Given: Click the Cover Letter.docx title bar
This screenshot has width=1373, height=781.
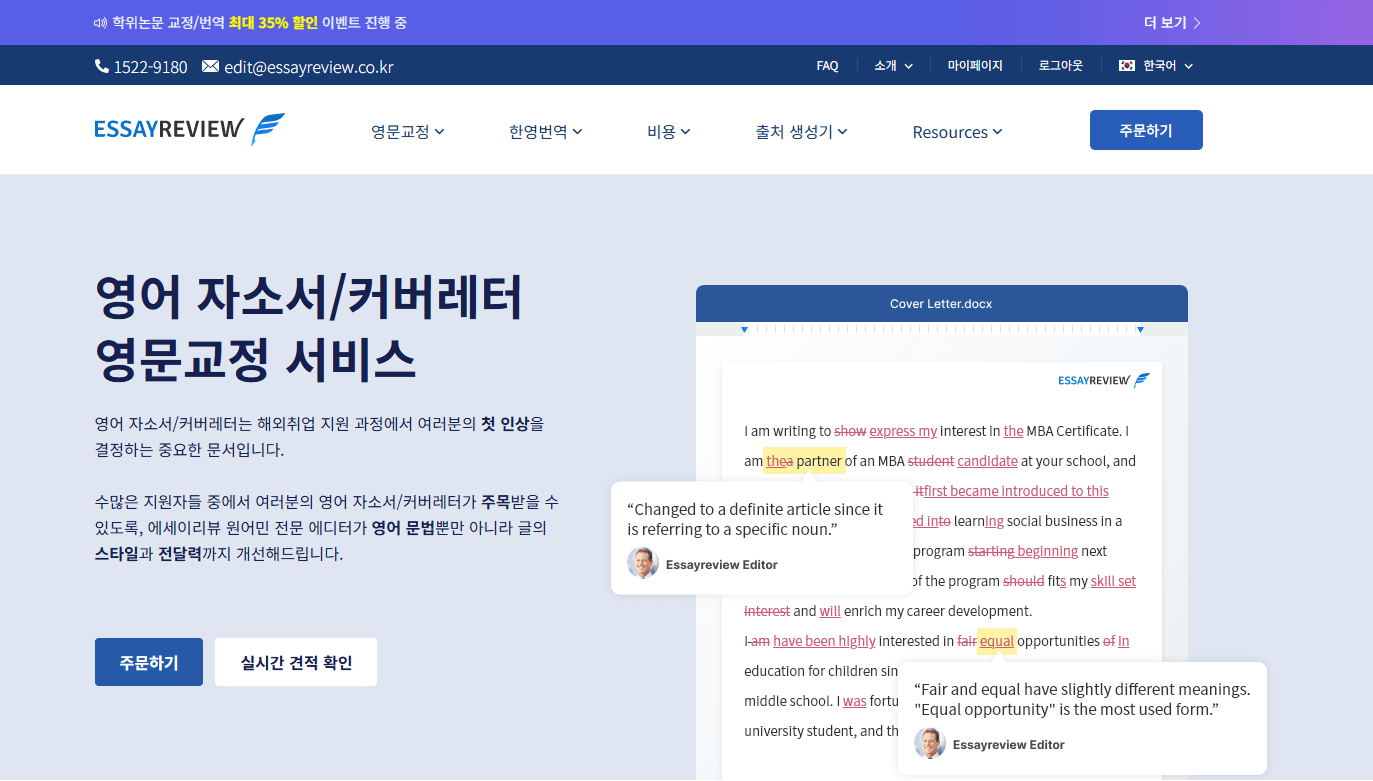Looking at the screenshot, I should [x=941, y=303].
